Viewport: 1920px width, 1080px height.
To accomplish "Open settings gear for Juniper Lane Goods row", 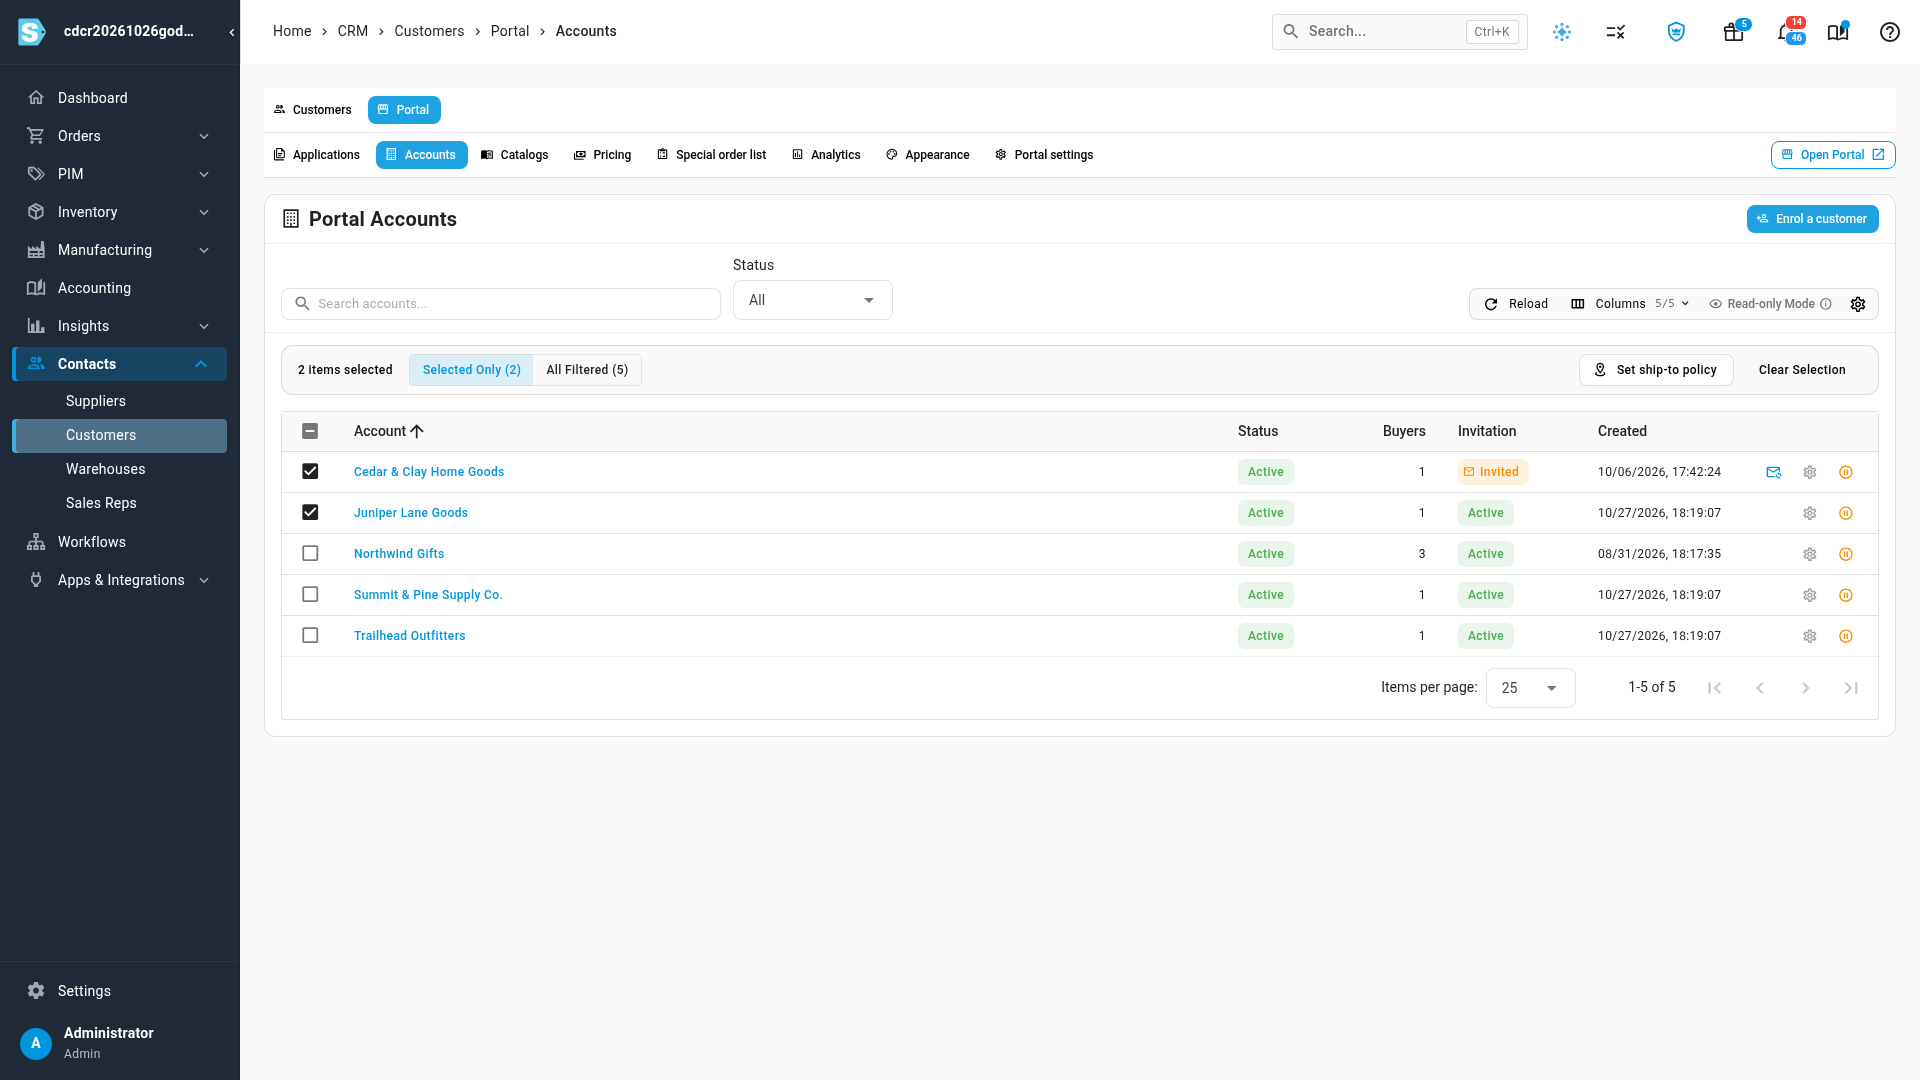I will tap(1810, 513).
